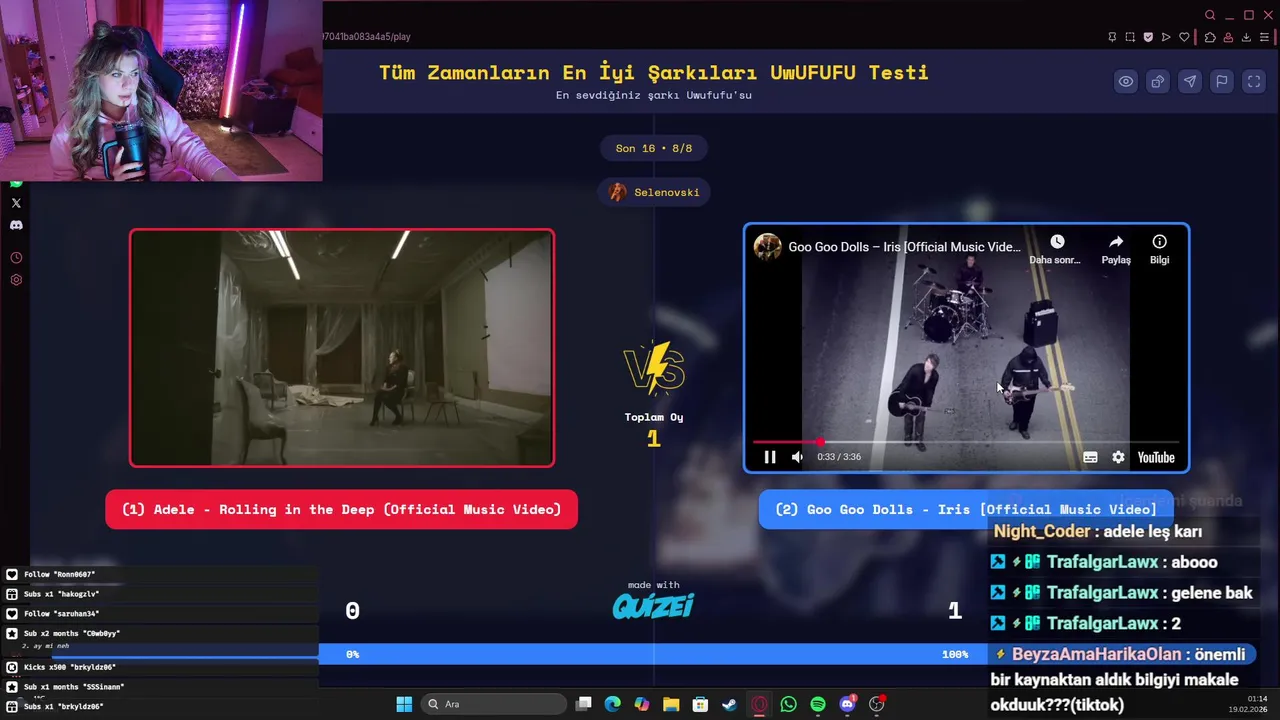Screen dimensions: 1280x720
Task: Click the YouTube video progress bar
Action: 966,441
